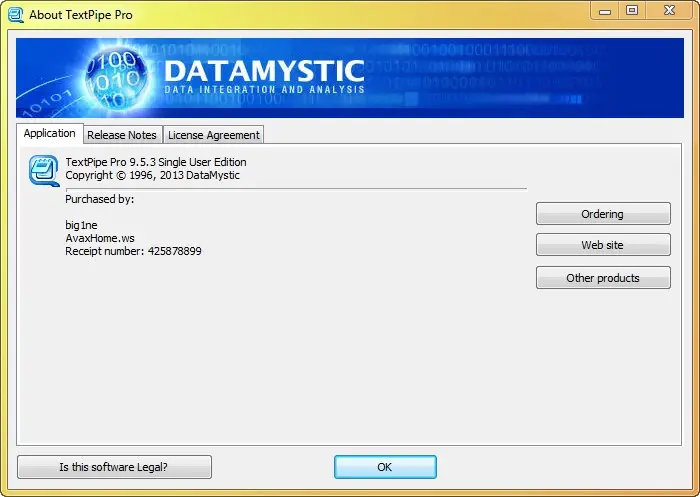Image resolution: width=700 pixels, height=497 pixels.
Task: Select the Application tab
Action: pos(50,133)
